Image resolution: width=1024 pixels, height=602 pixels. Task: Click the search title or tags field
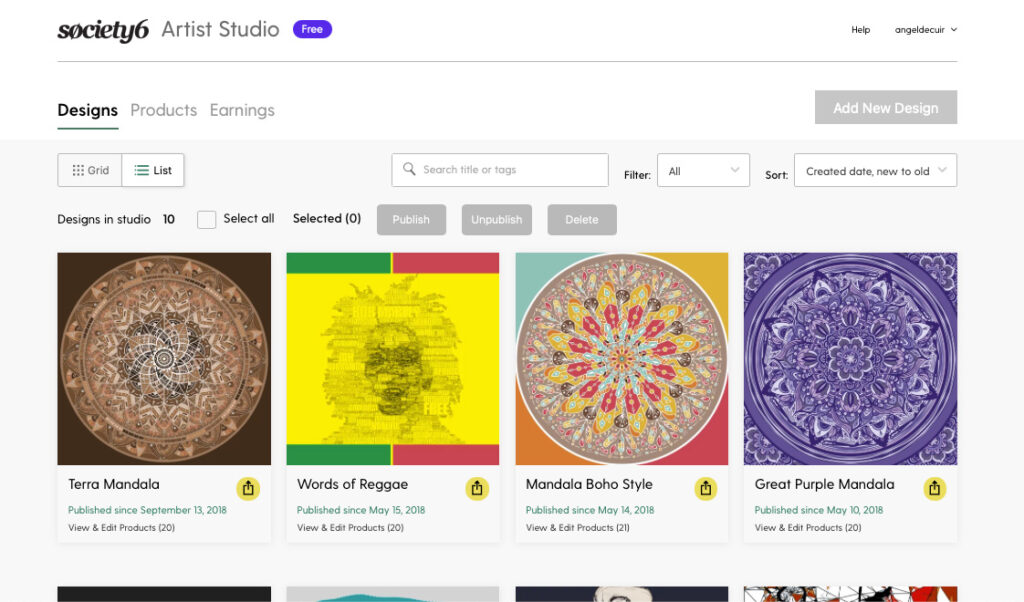pyautogui.click(x=500, y=170)
